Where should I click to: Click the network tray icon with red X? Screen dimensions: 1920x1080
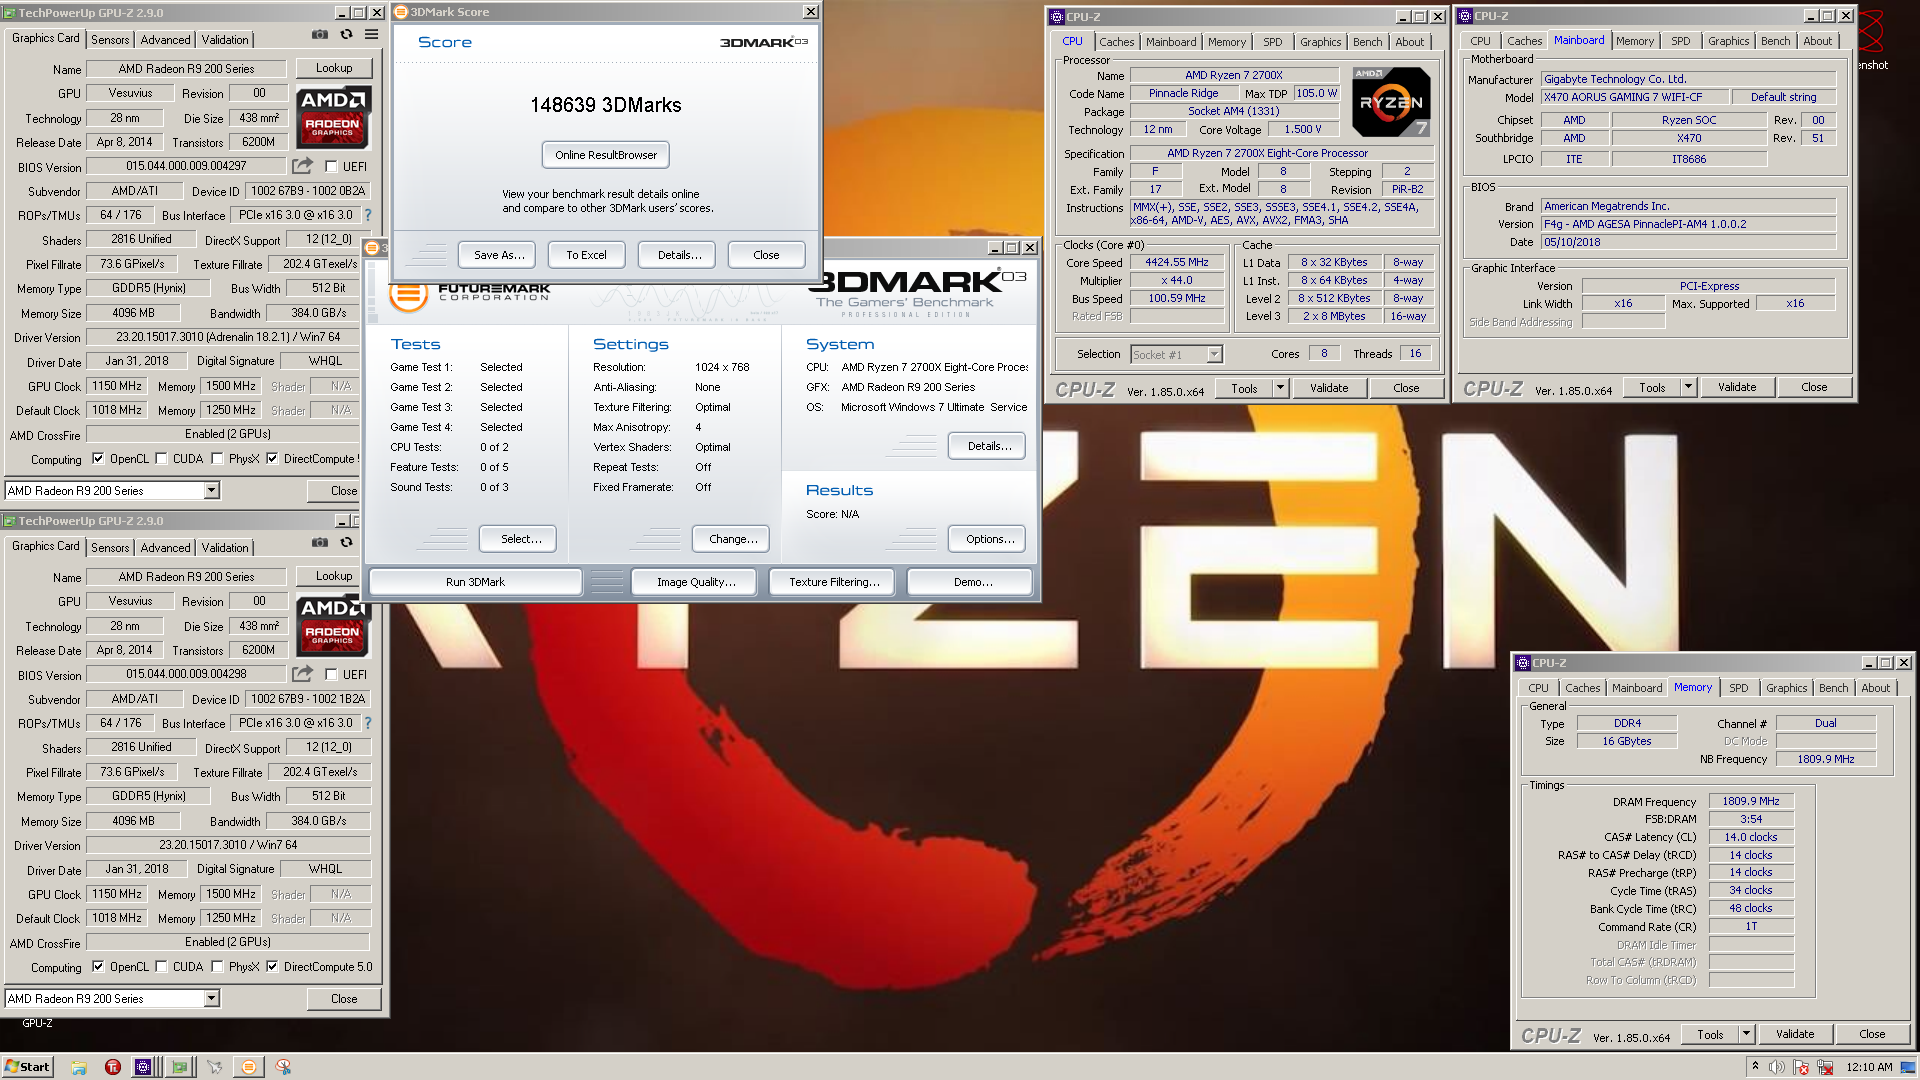tap(1824, 1067)
